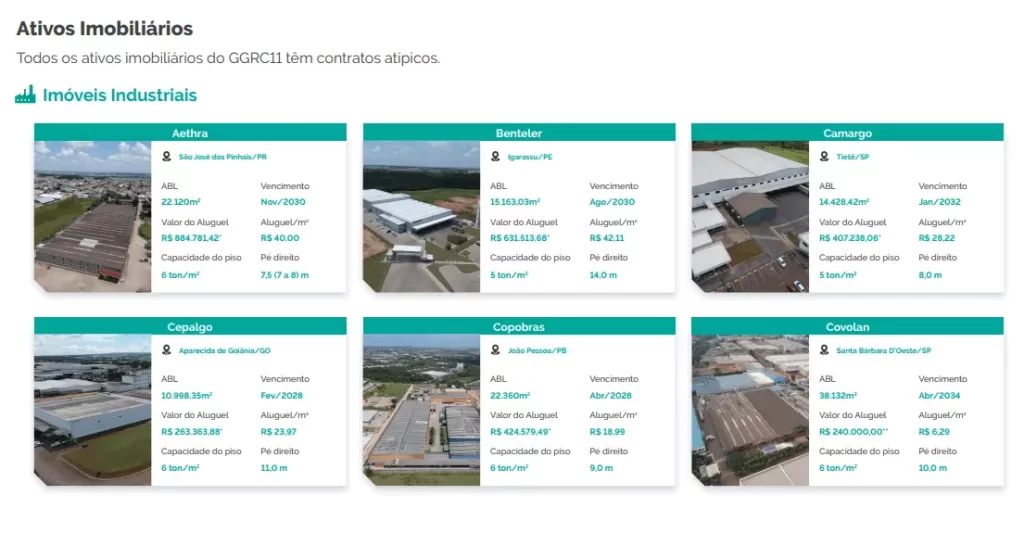Select the Benteler card header
The image size is (1024, 533).
519,133
